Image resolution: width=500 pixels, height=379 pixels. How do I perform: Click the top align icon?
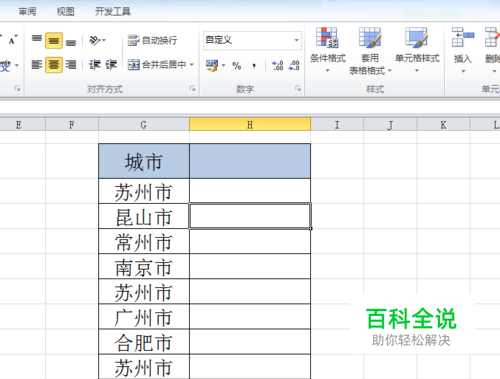click(37, 40)
